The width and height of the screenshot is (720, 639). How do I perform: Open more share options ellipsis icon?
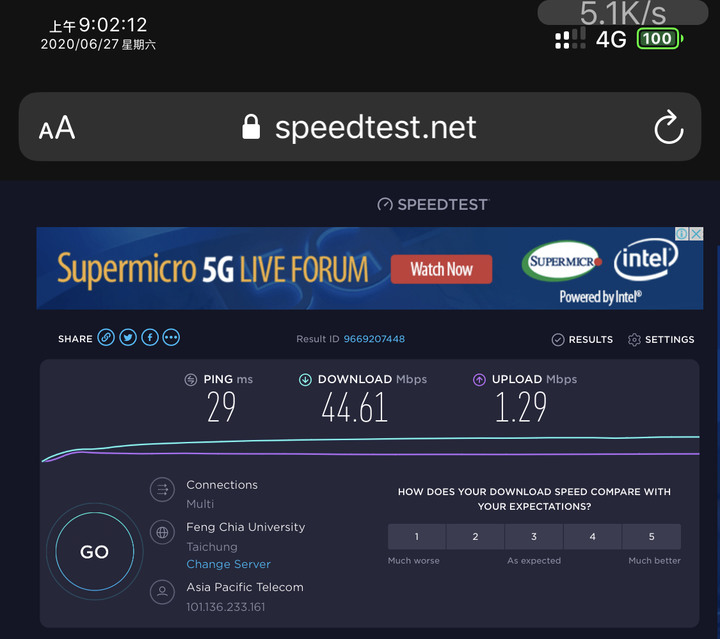tap(171, 338)
